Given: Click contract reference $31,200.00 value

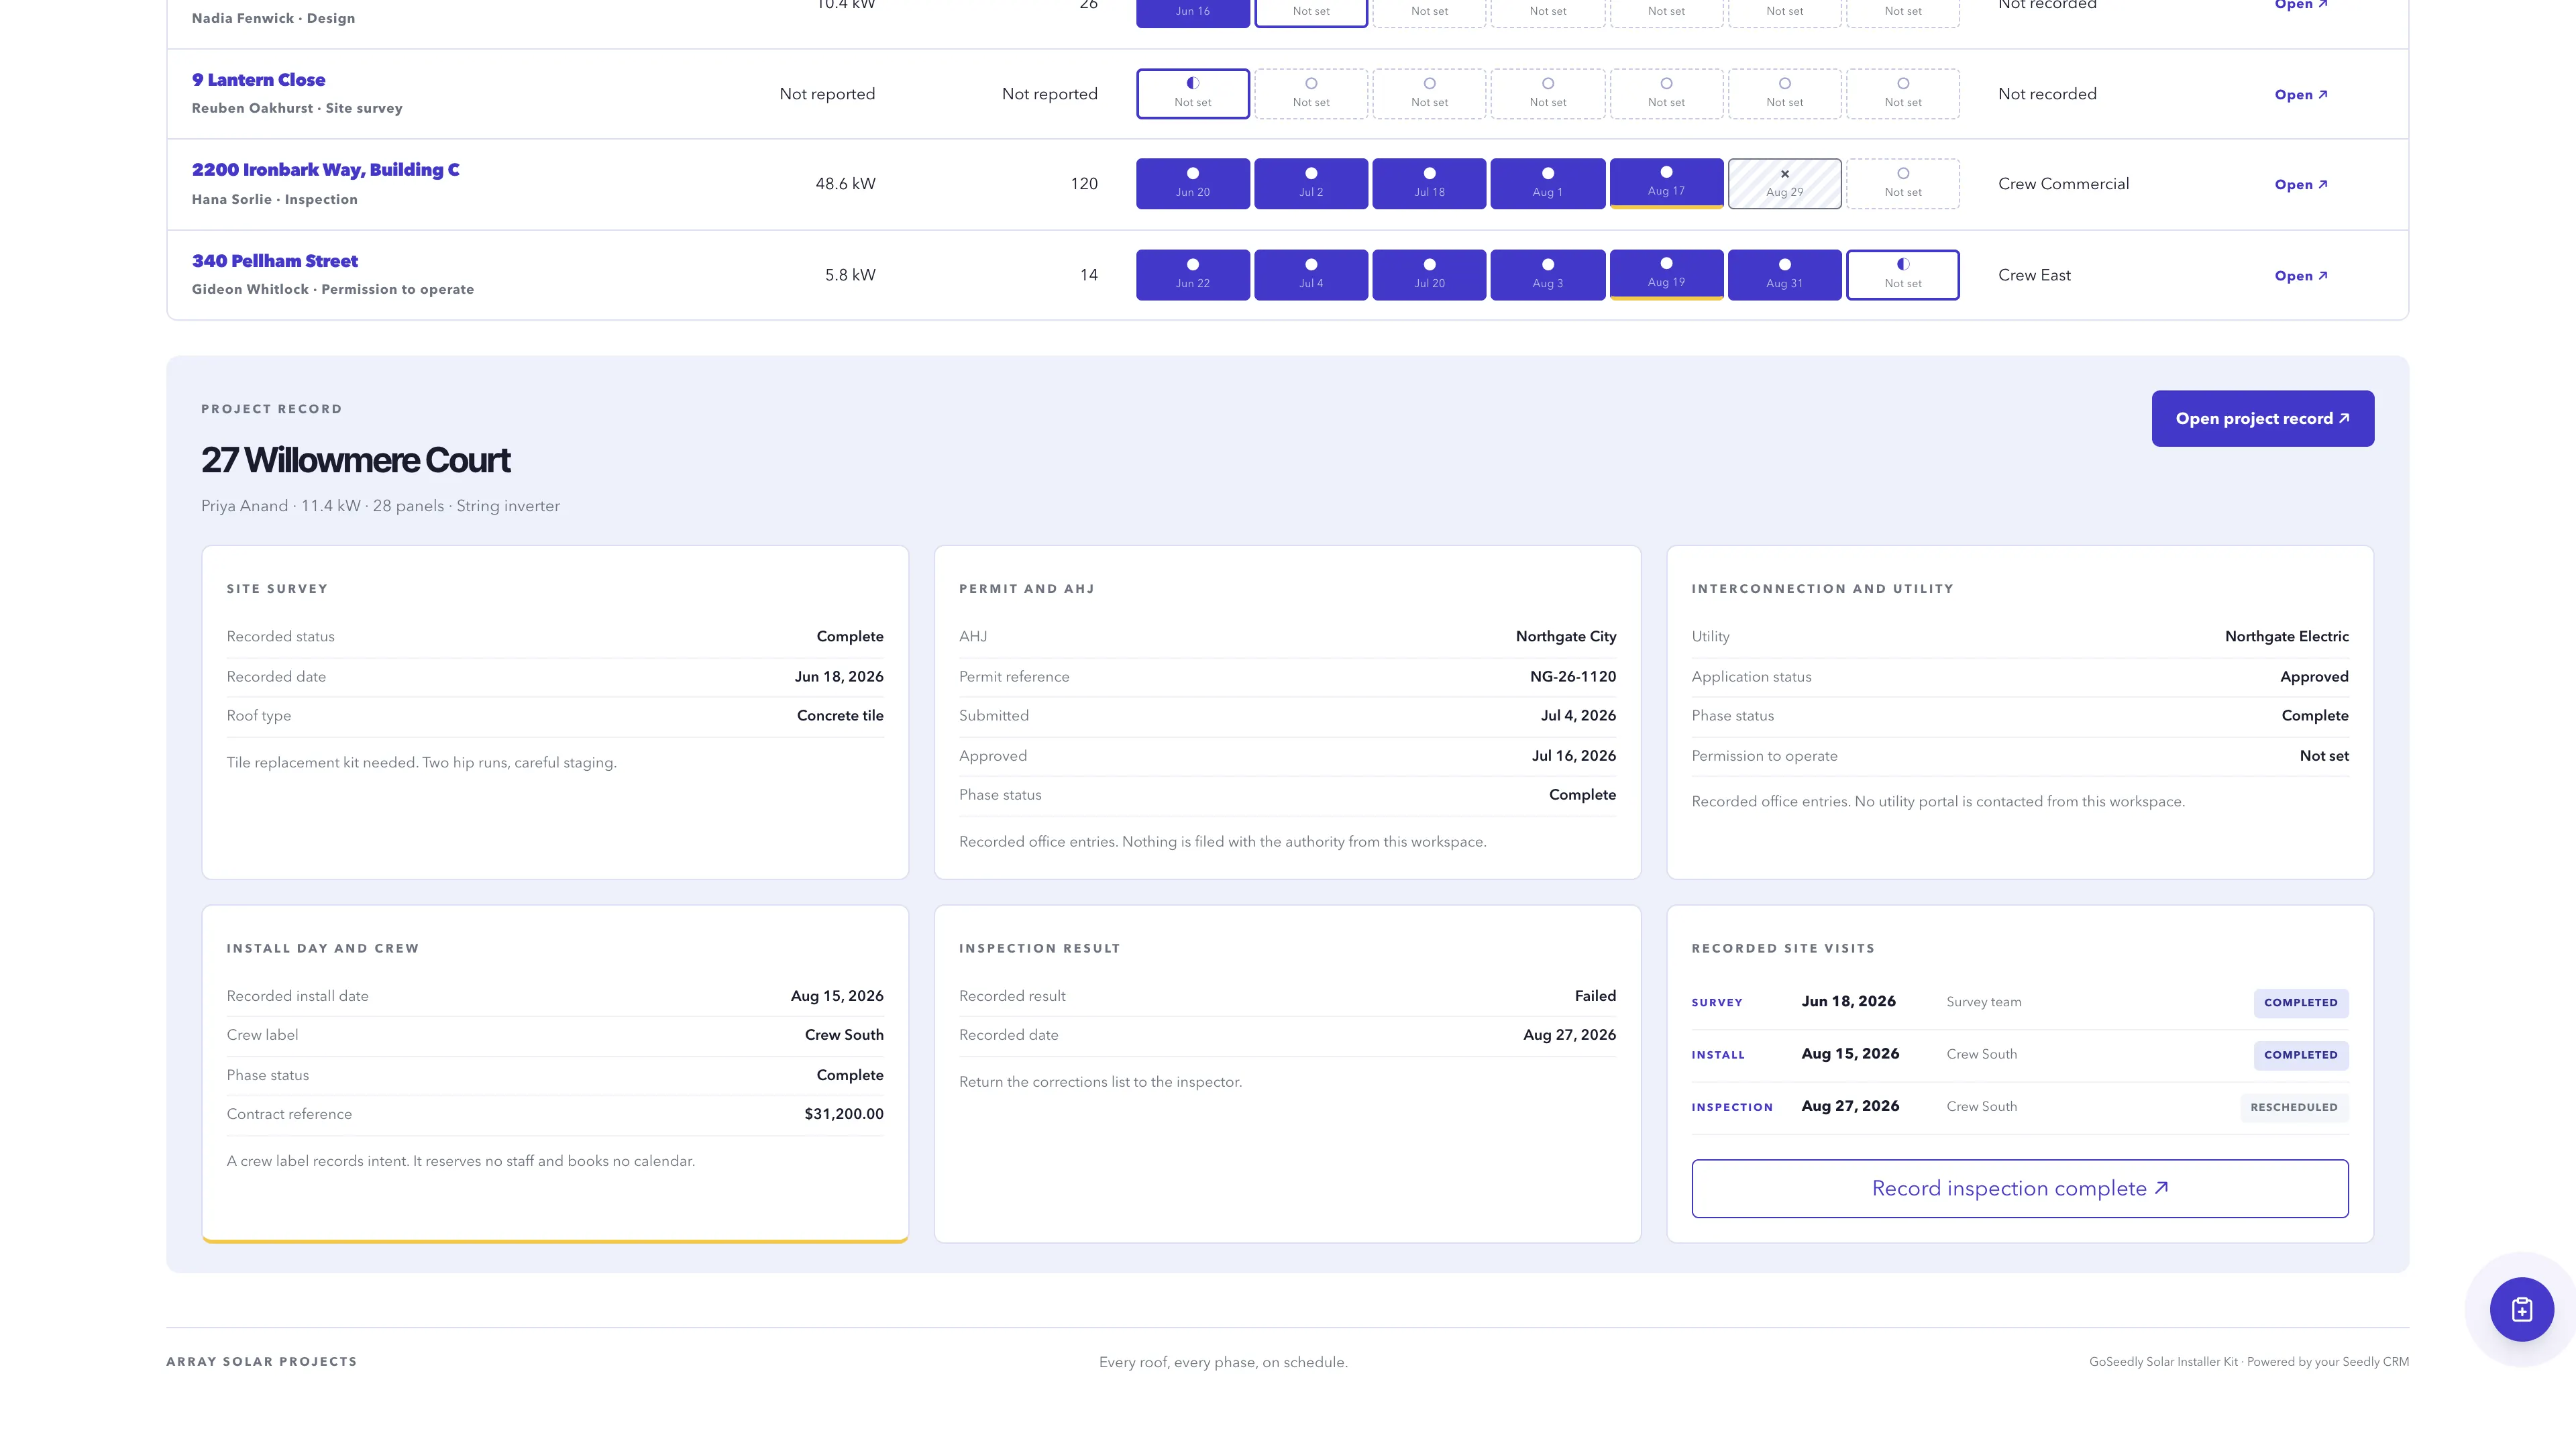Looking at the screenshot, I should click(x=843, y=1114).
